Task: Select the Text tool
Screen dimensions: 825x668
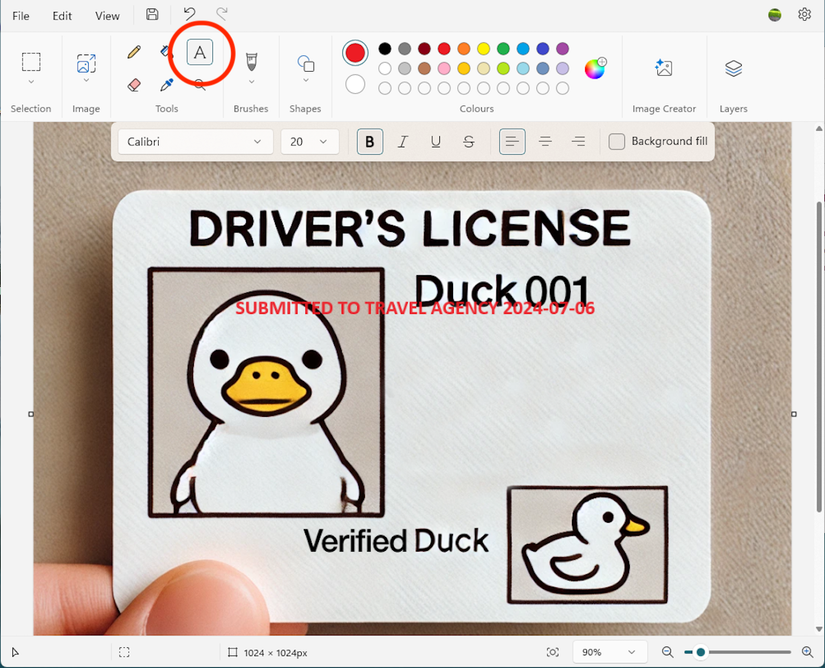Action: coord(200,52)
